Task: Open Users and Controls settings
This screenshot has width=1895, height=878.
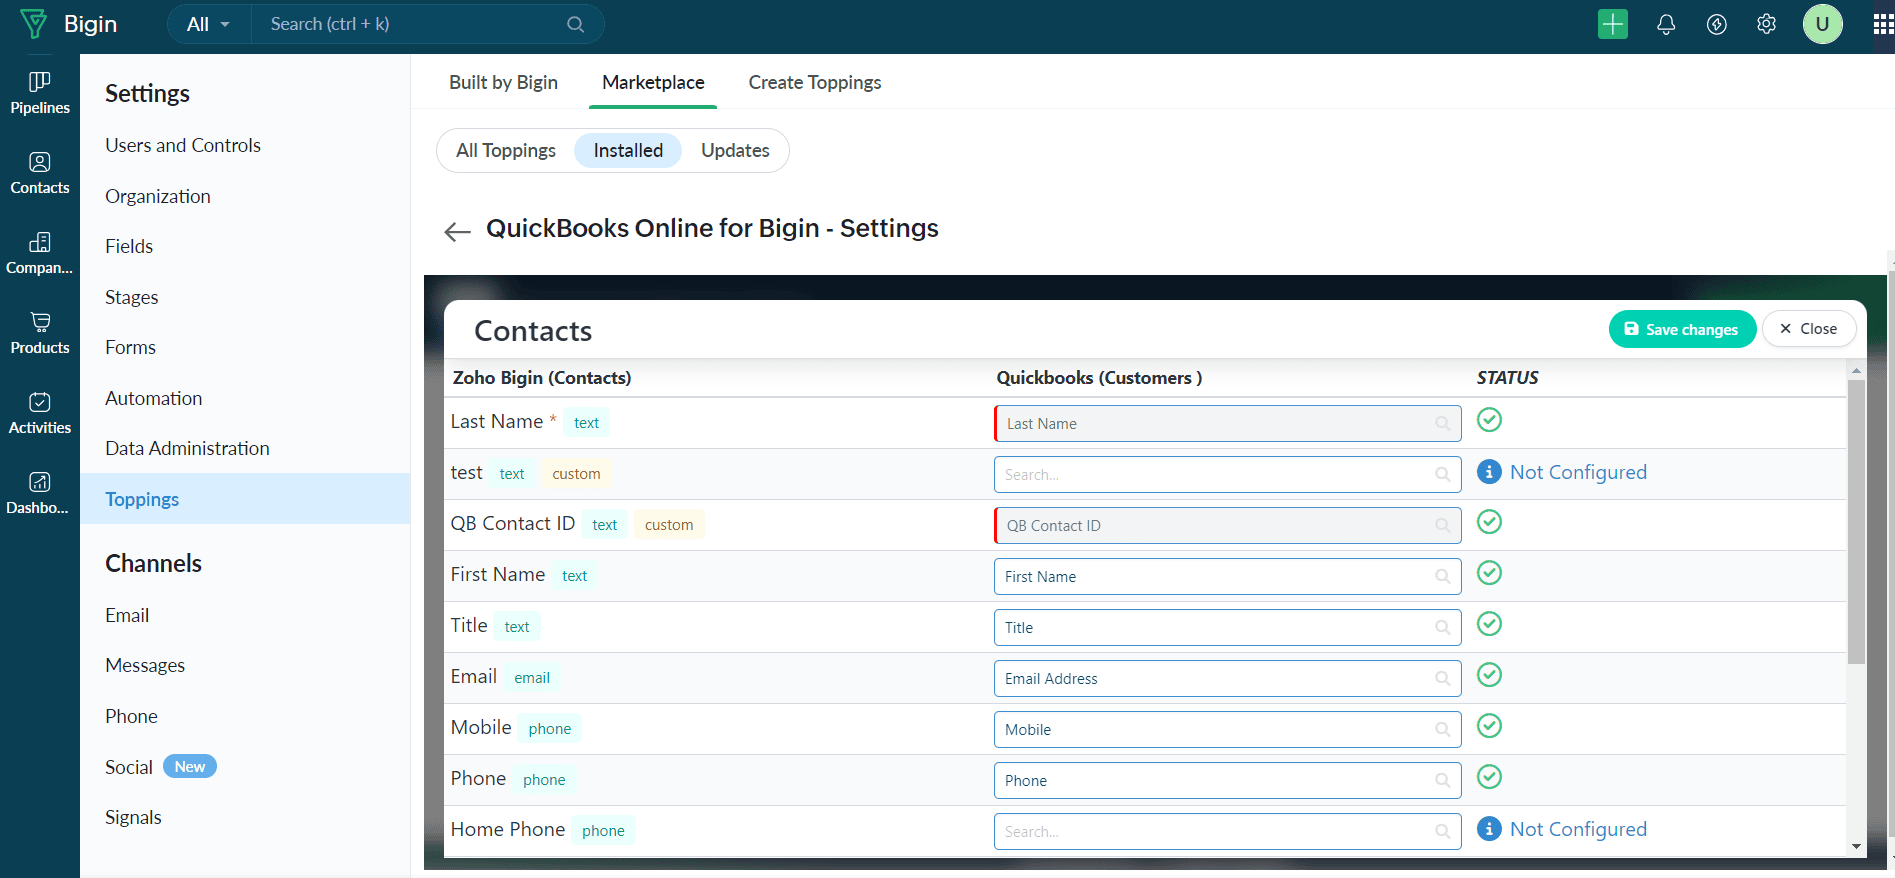Action: point(183,146)
